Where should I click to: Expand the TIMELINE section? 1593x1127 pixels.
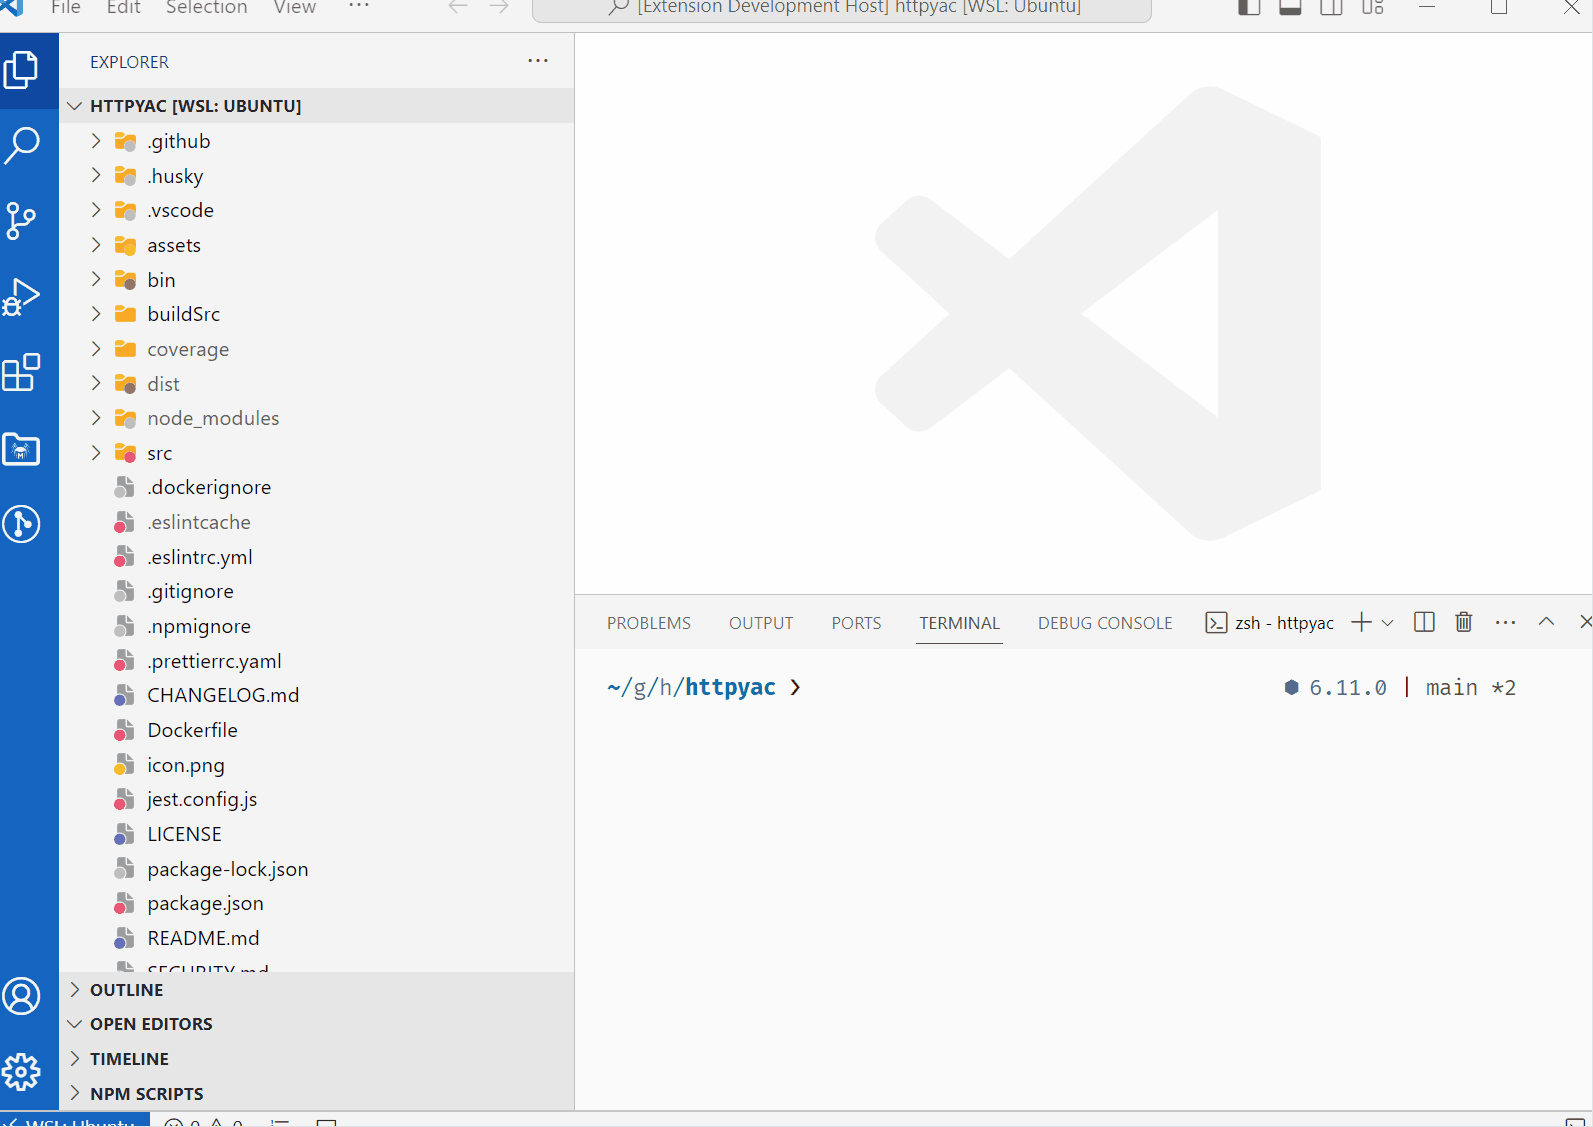317,1059
